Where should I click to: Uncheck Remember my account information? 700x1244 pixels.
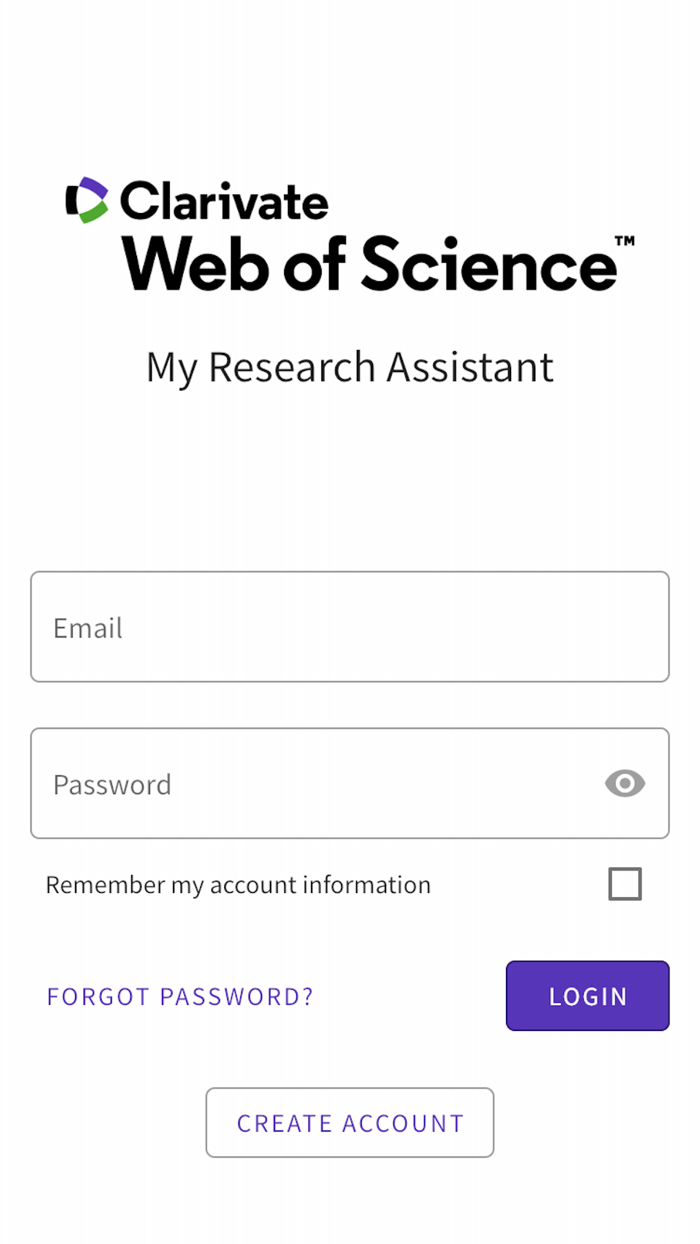(625, 883)
